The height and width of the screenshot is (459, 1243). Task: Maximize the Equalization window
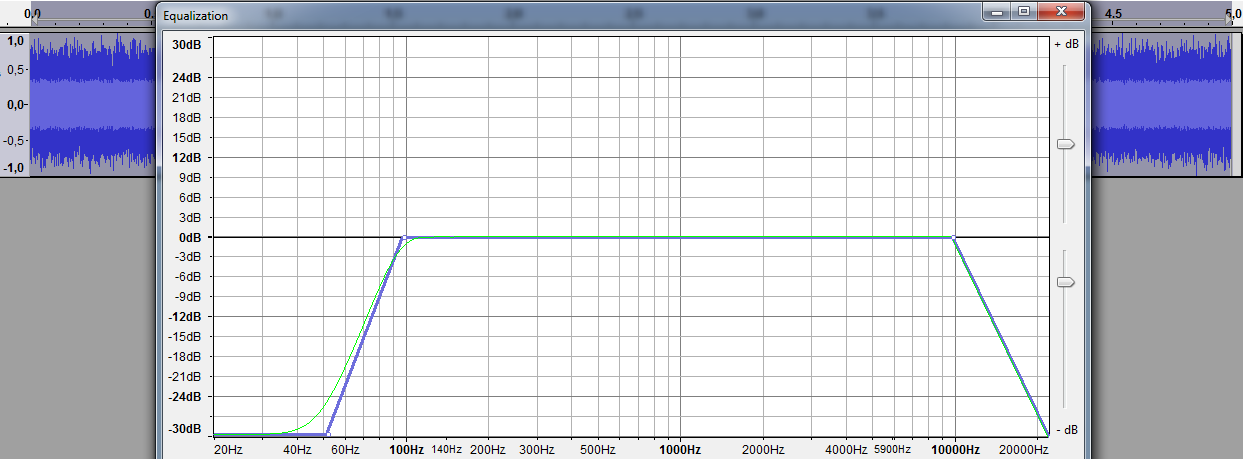[1023, 12]
